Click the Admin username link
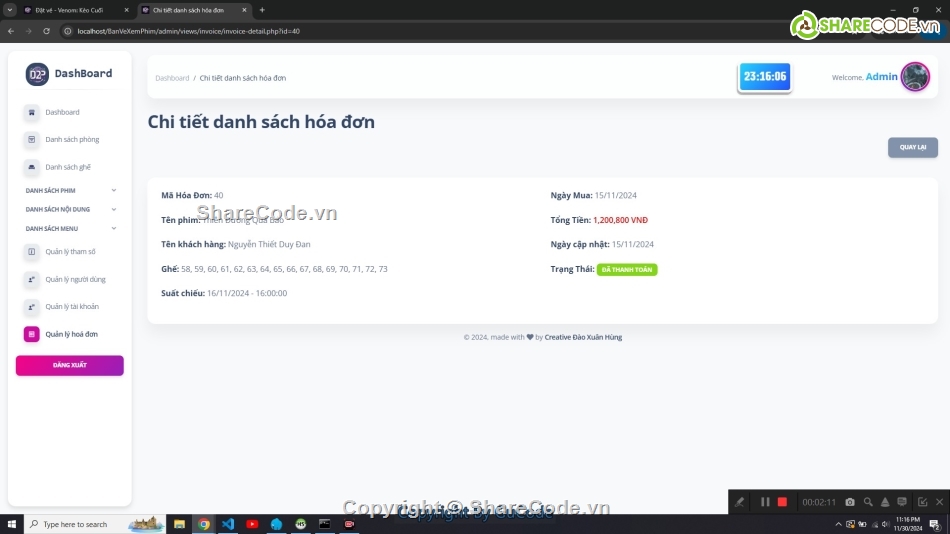This screenshot has height=534, width=950. click(x=882, y=76)
